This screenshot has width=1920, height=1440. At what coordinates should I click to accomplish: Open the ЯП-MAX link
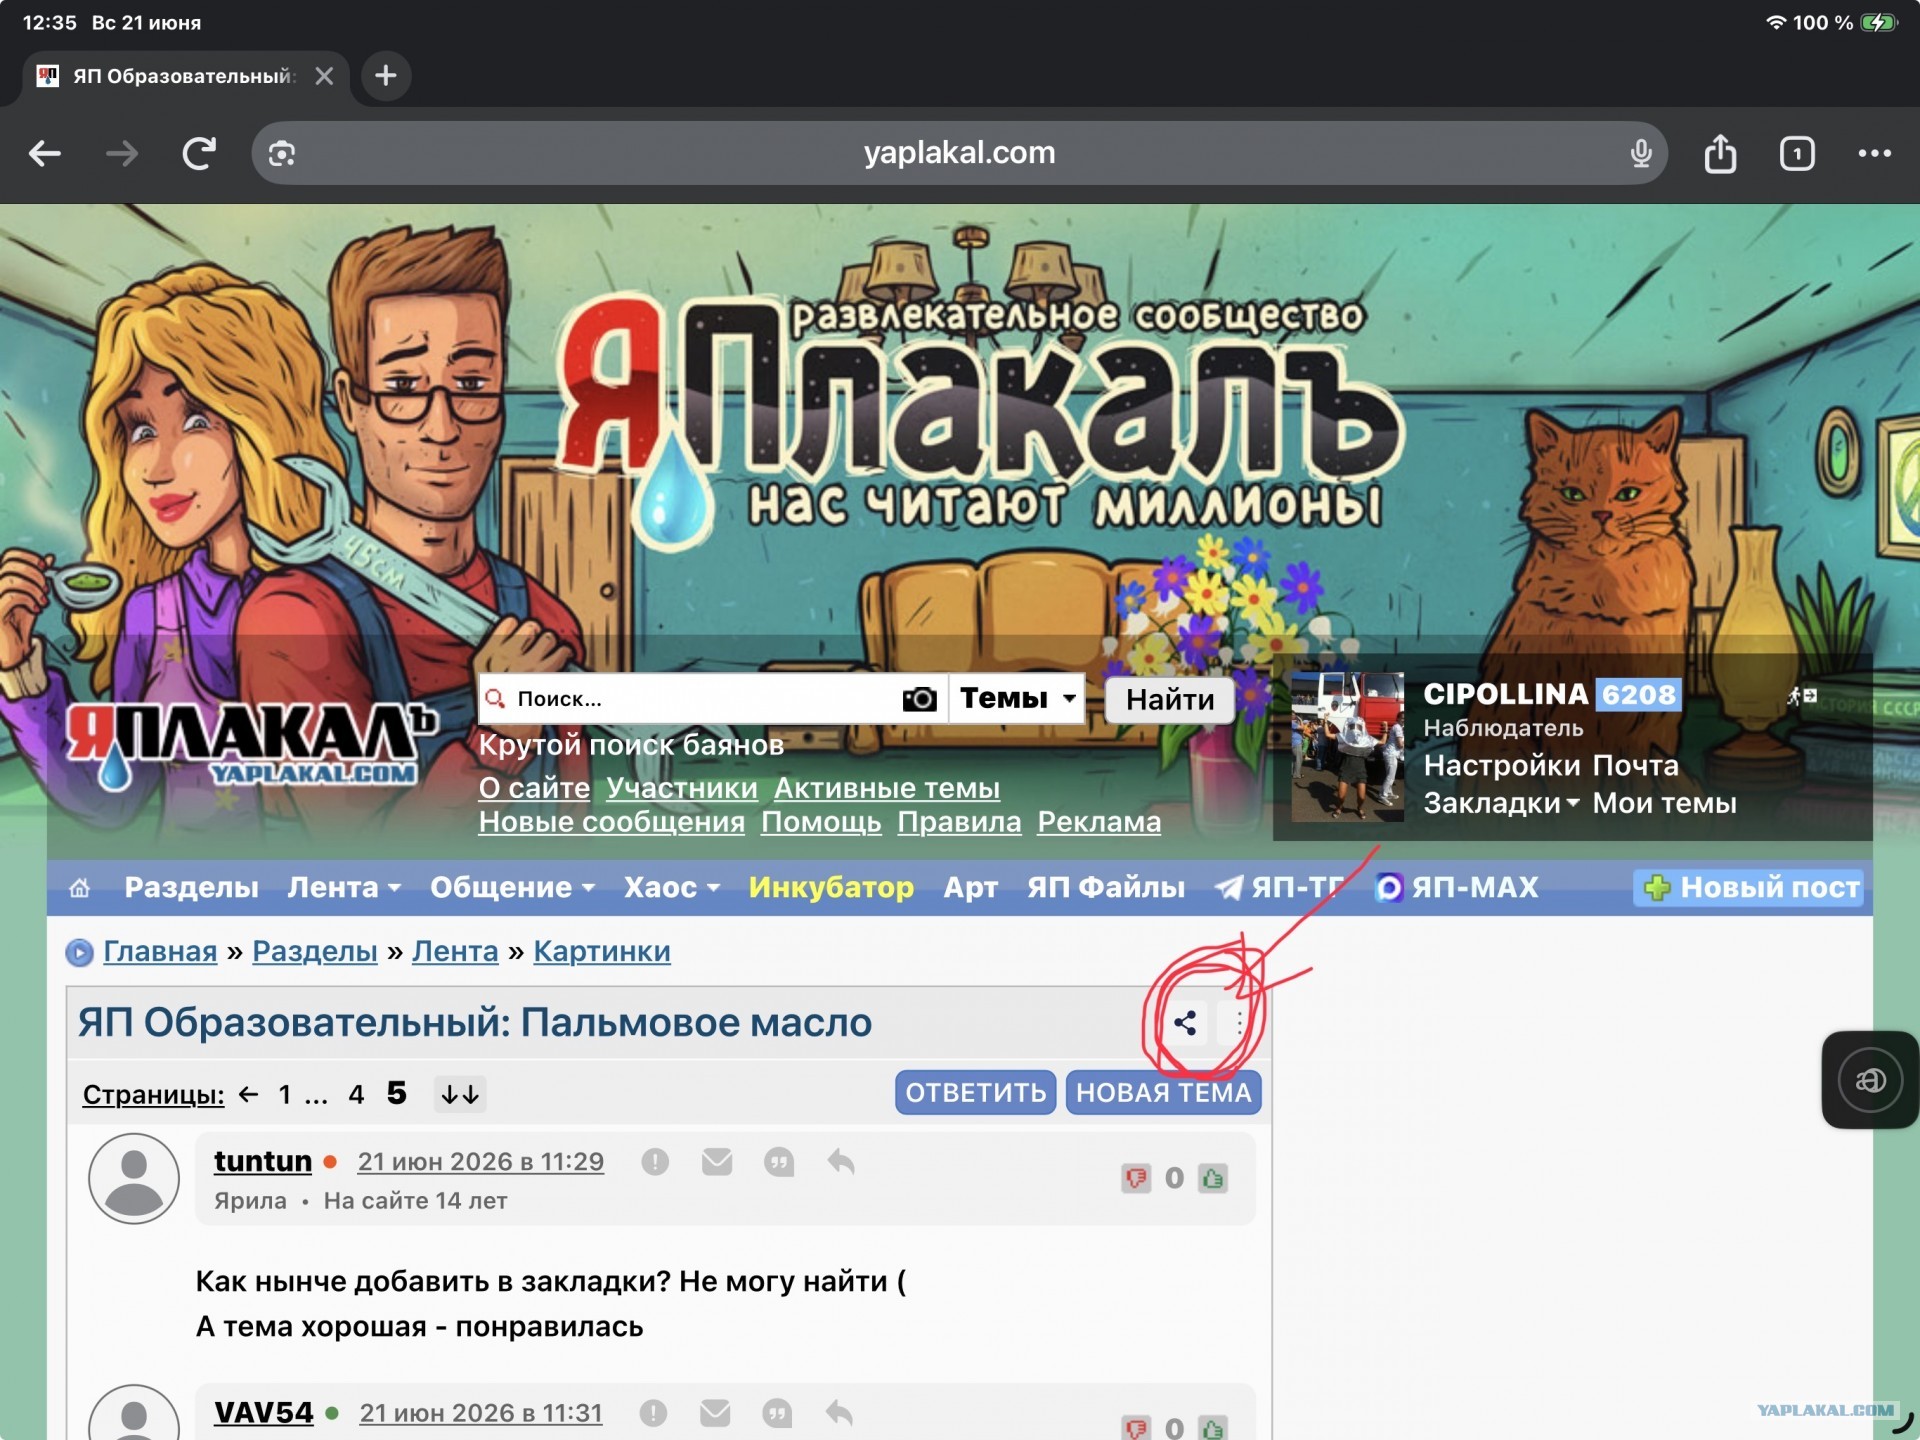pyautogui.click(x=1457, y=887)
